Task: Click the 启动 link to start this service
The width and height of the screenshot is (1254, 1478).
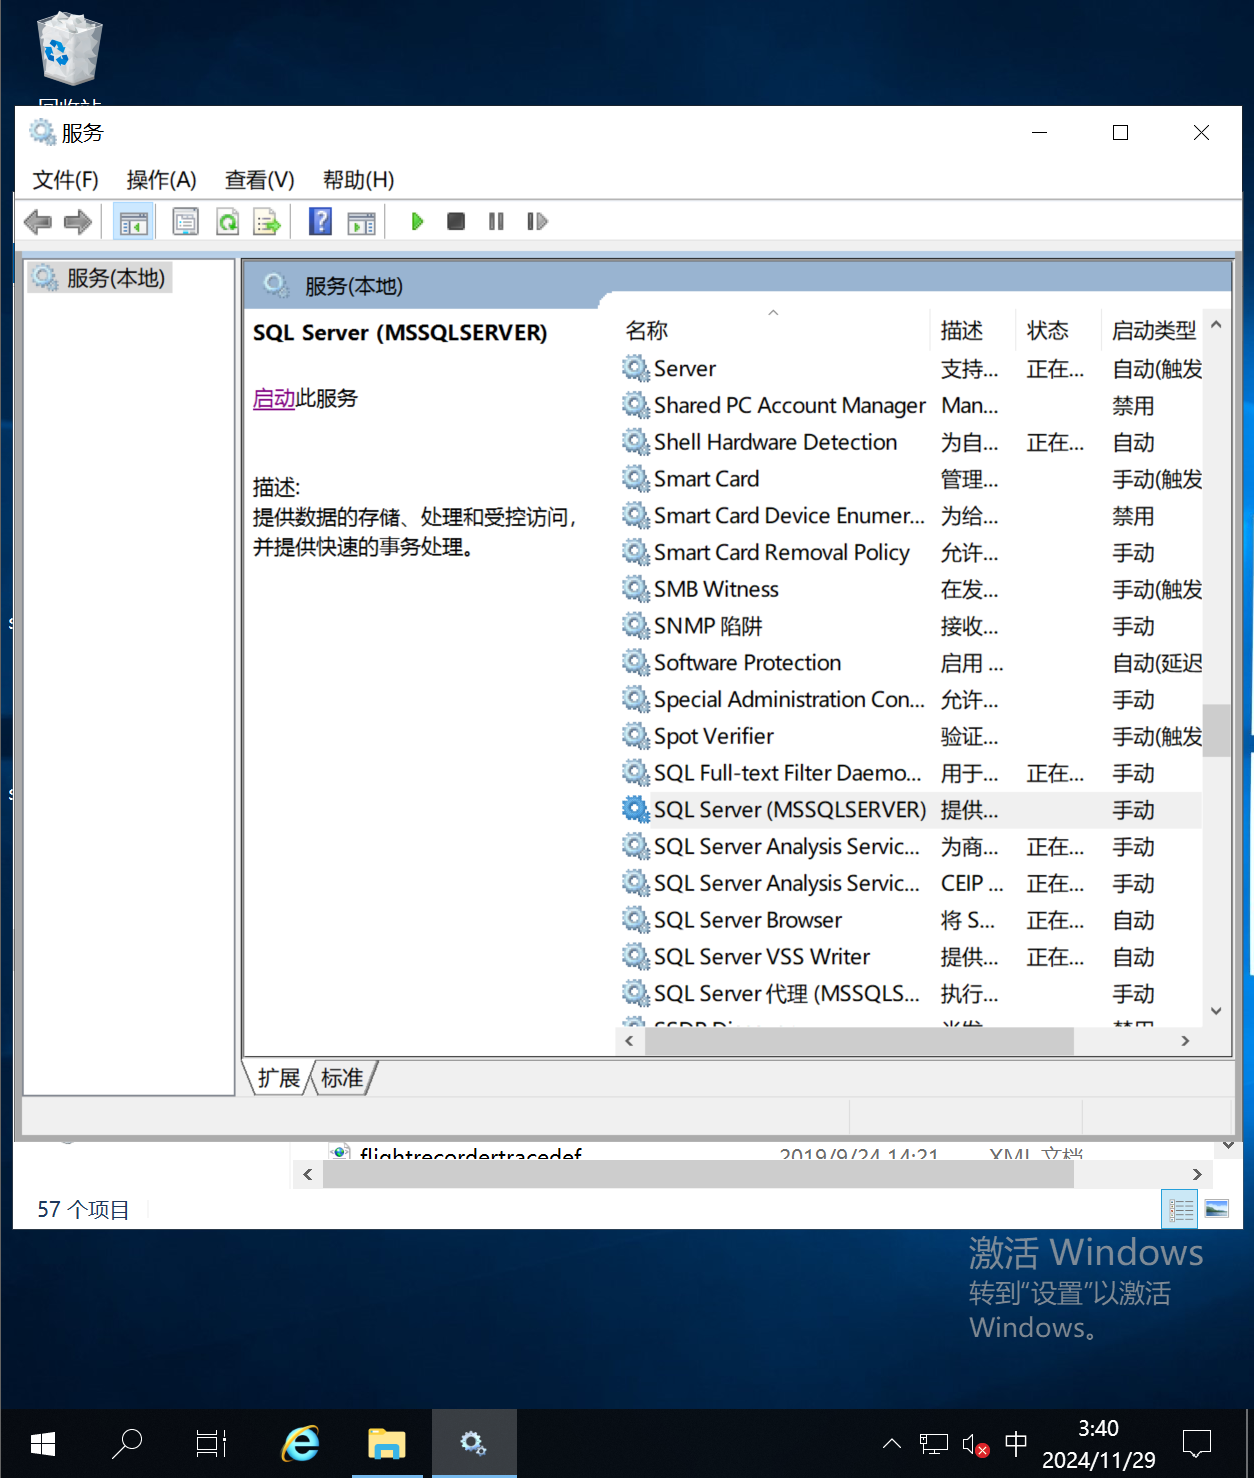Action: pyautogui.click(x=273, y=399)
